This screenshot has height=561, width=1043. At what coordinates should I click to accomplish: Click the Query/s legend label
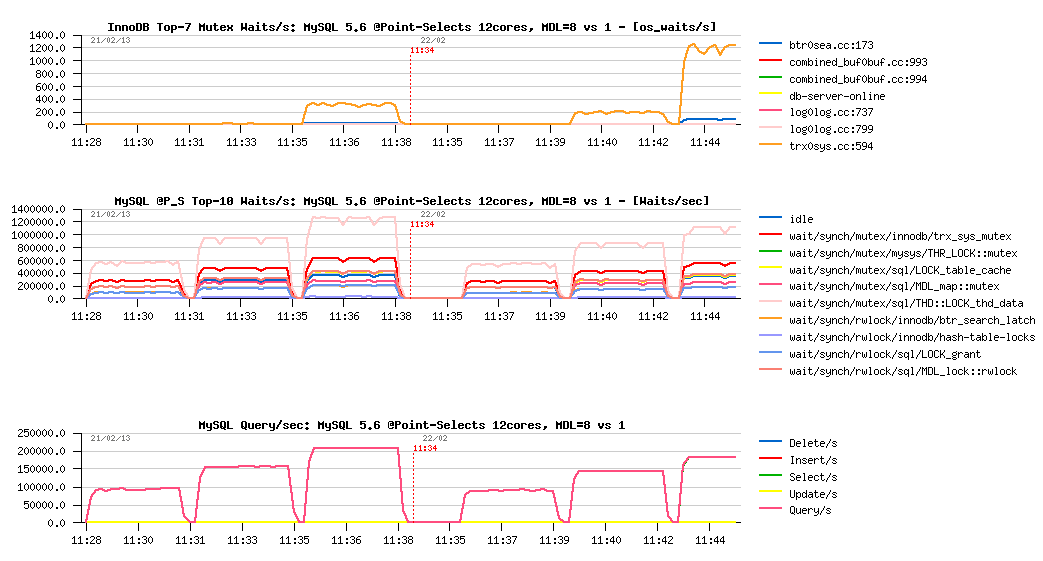click(x=810, y=510)
